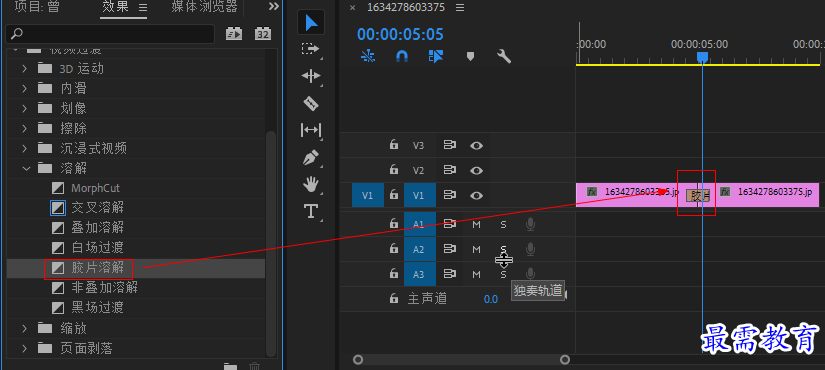Toggle sync lock on track V2
This screenshot has width=825, height=370.
click(449, 170)
